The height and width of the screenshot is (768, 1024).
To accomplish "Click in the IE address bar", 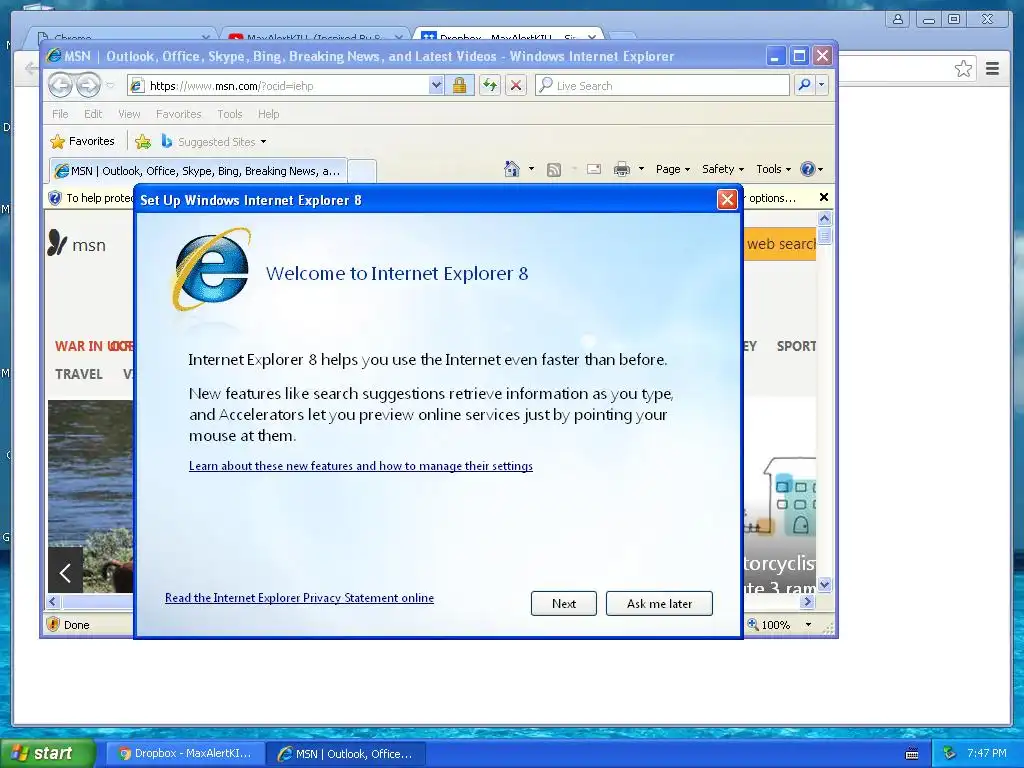I will point(280,86).
